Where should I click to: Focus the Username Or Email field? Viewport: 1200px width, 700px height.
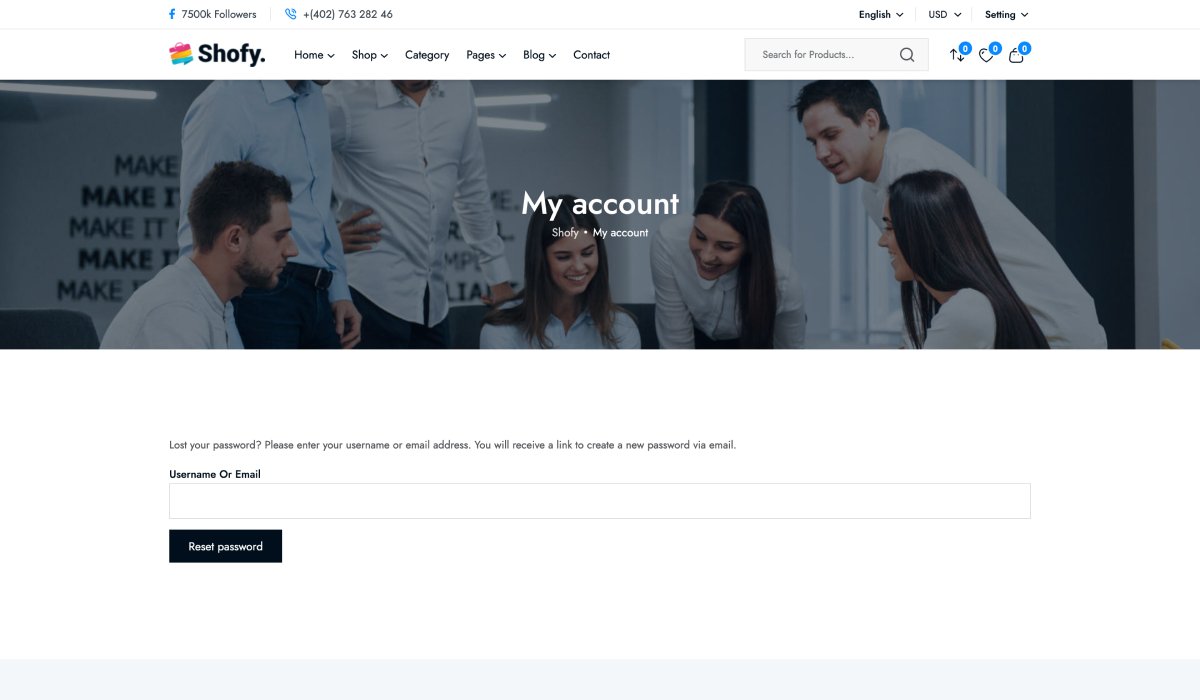(x=599, y=501)
